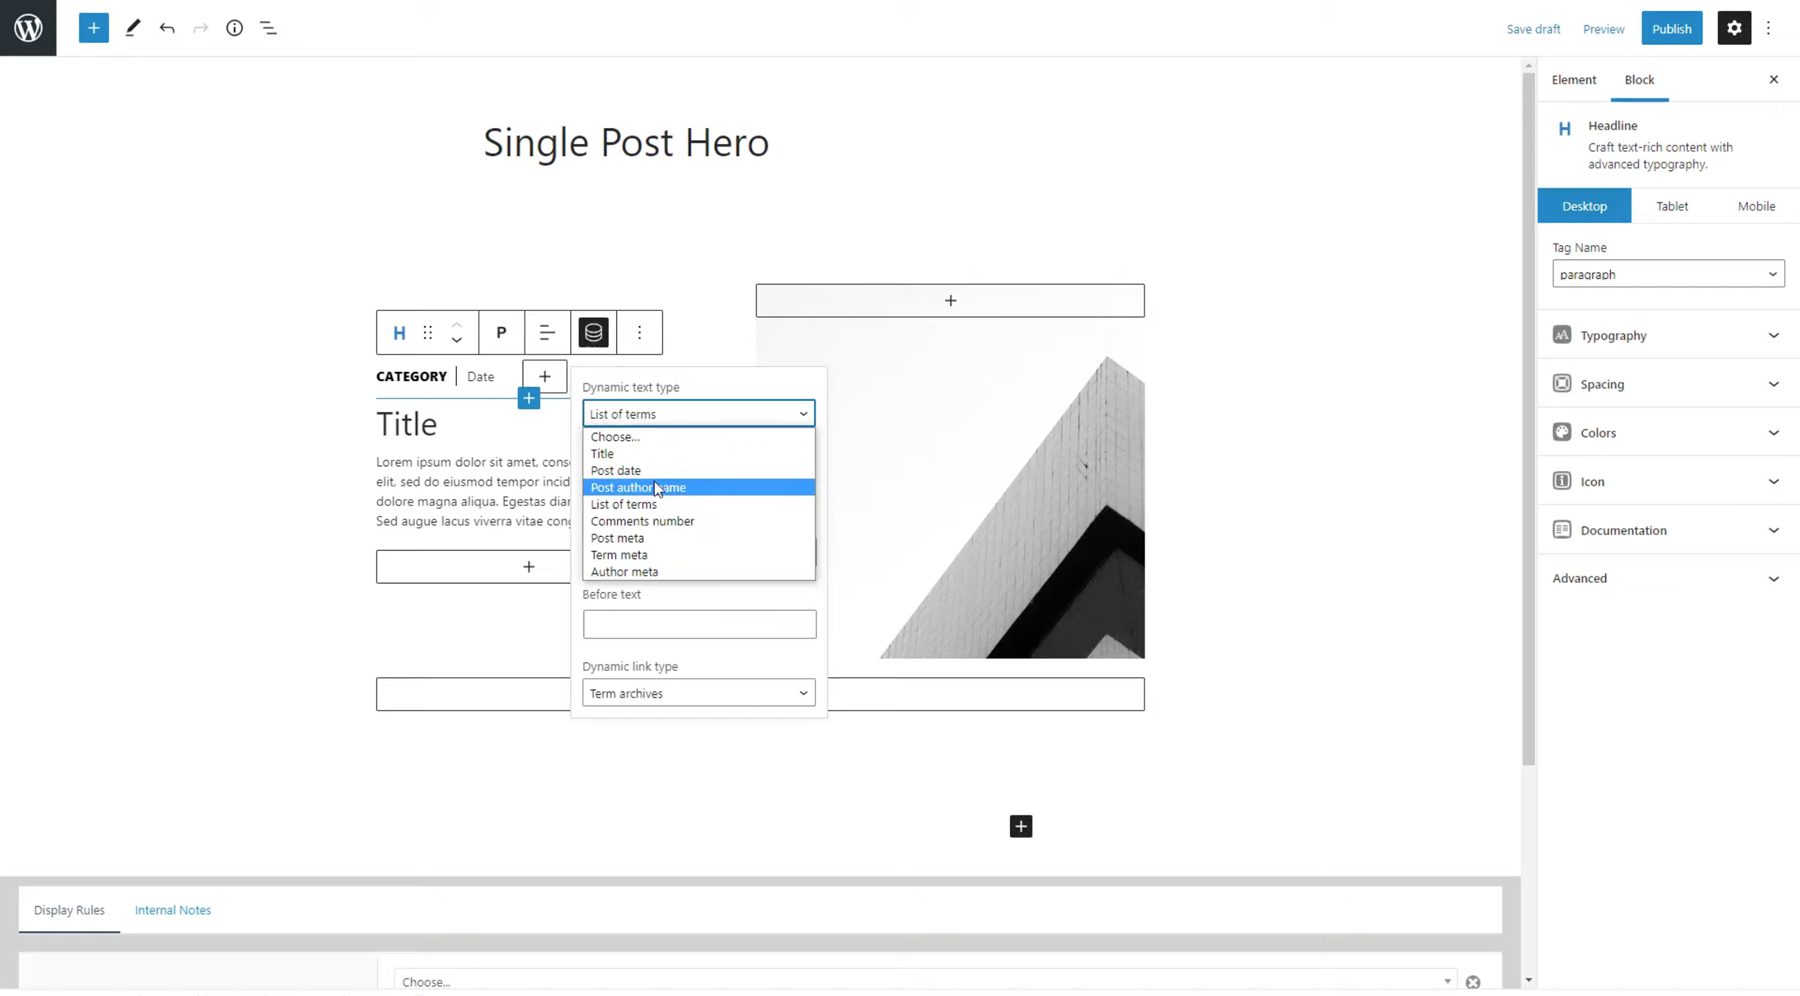The height and width of the screenshot is (996, 1800).
Task: Open the Tag Name dropdown
Action: click(x=1667, y=273)
